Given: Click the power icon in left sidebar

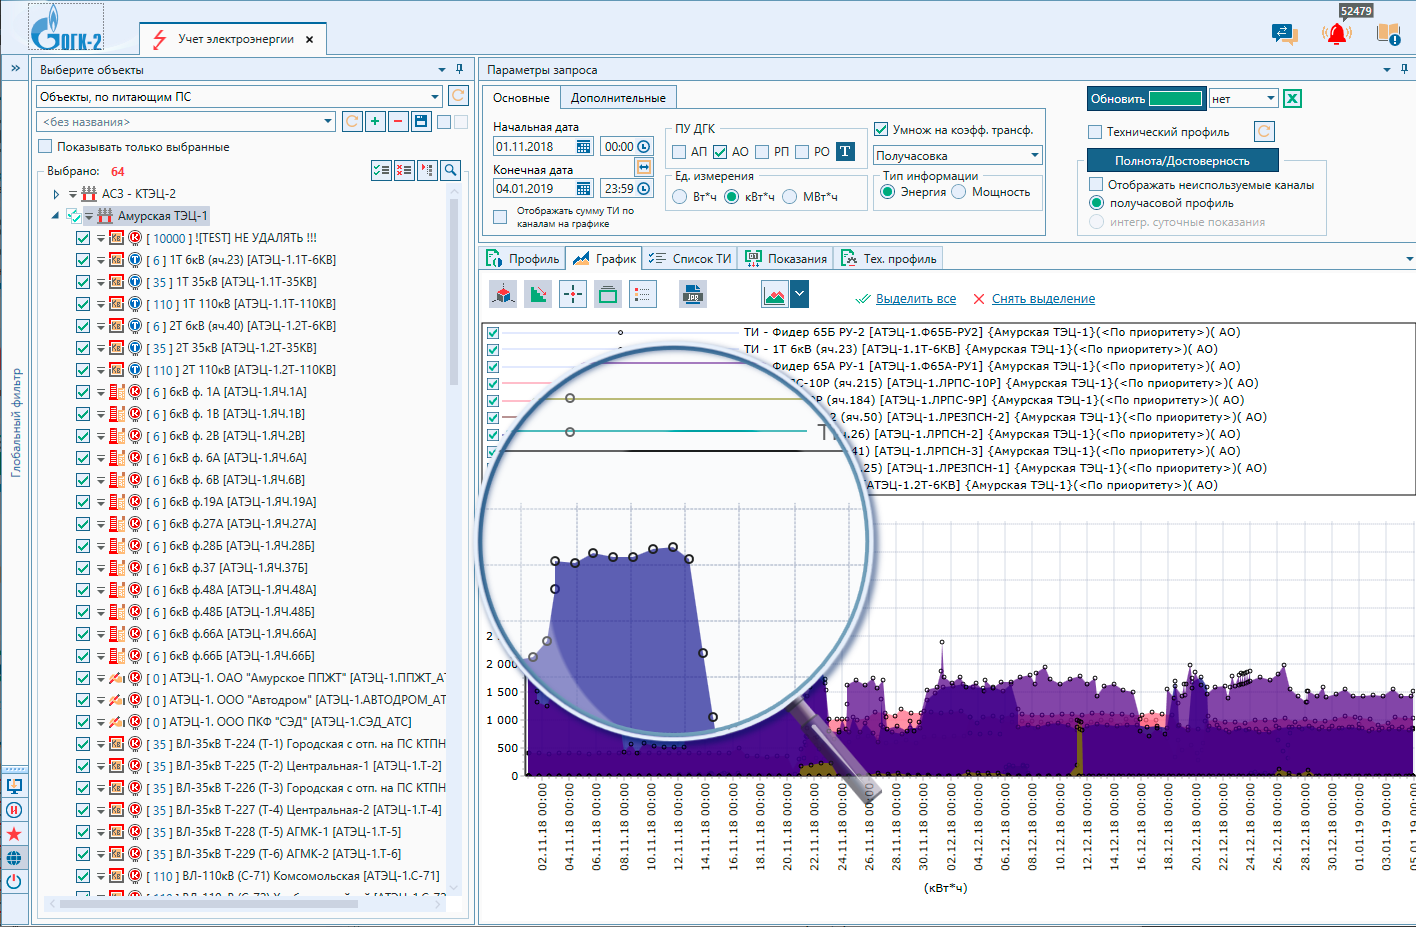Looking at the screenshot, I should [14, 882].
